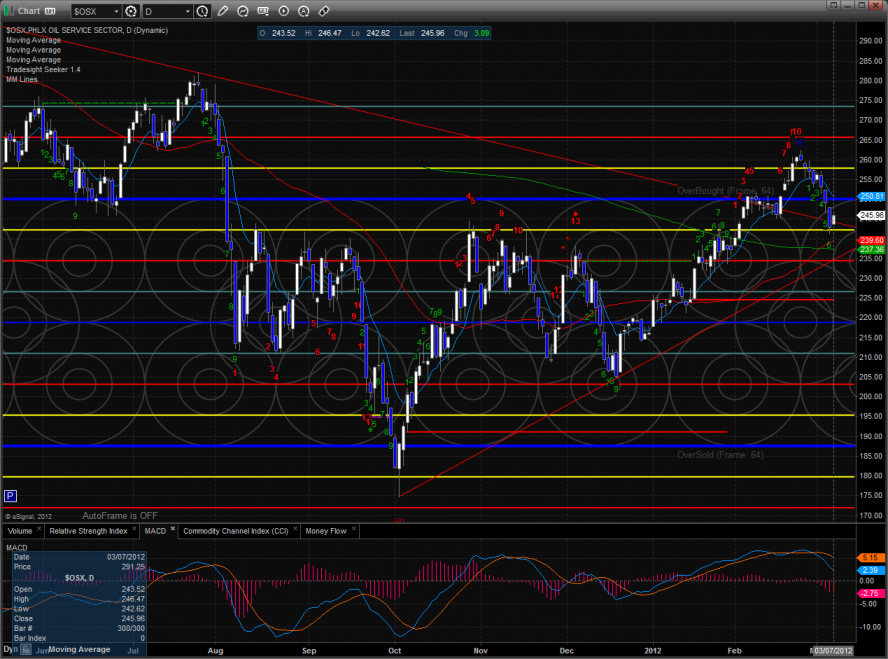
Task: Click the Tradesight Seeker 1.4 study label
Action: (x=43, y=69)
